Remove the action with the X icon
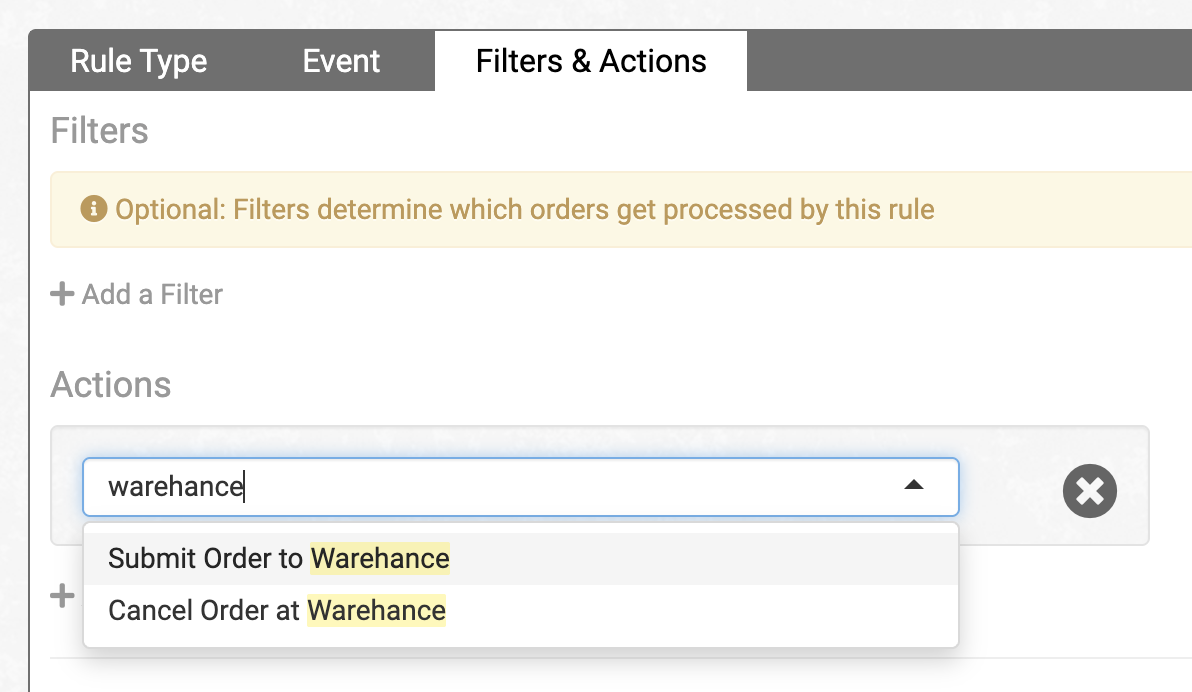Viewport: 1192px width, 692px height. [1089, 491]
